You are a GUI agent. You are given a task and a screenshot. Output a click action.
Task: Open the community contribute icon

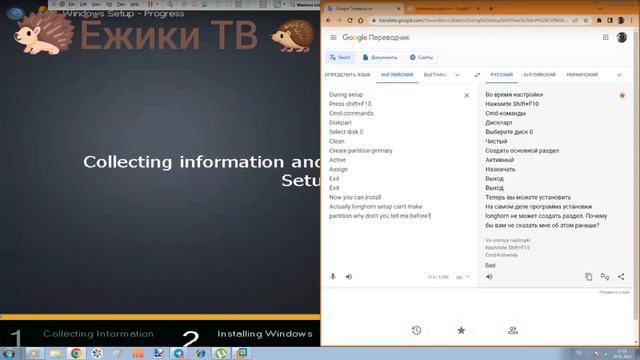pyautogui.click(x=513, y=330)
